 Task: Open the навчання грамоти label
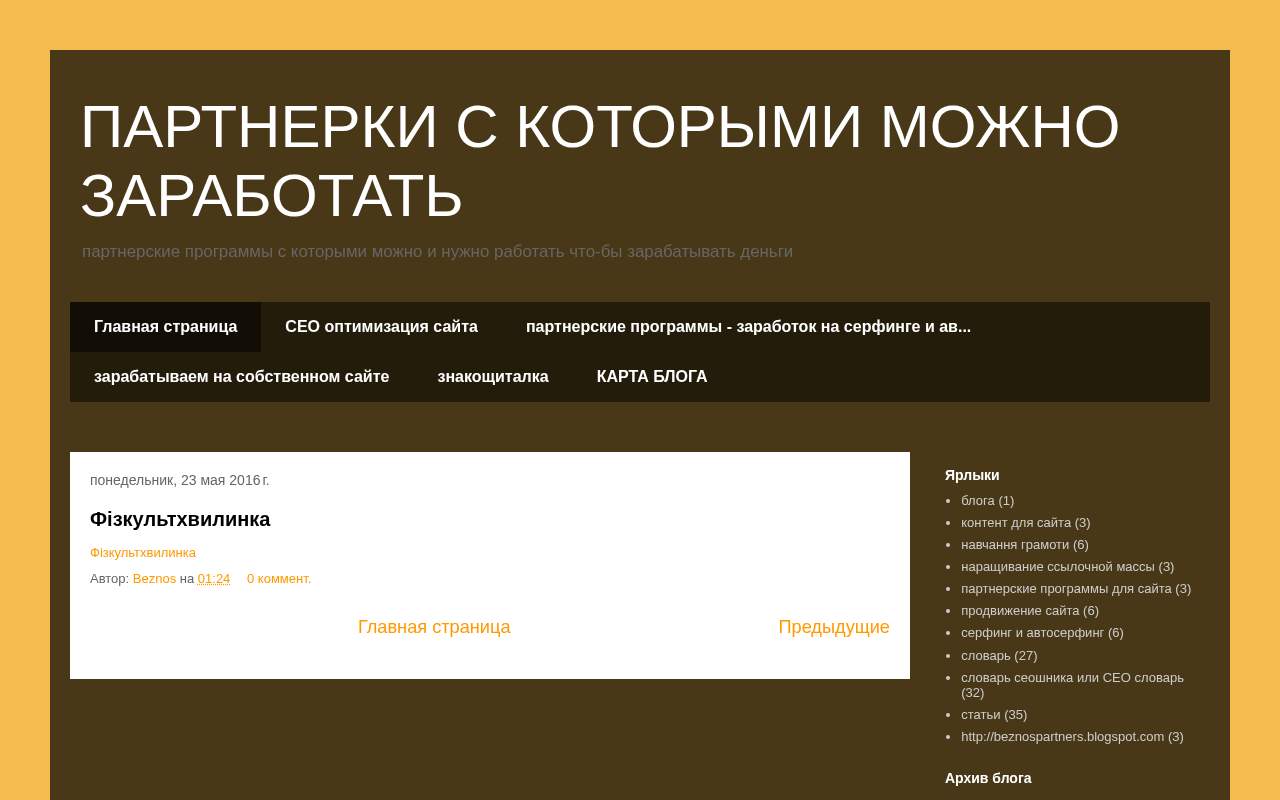coord(1015,545)
